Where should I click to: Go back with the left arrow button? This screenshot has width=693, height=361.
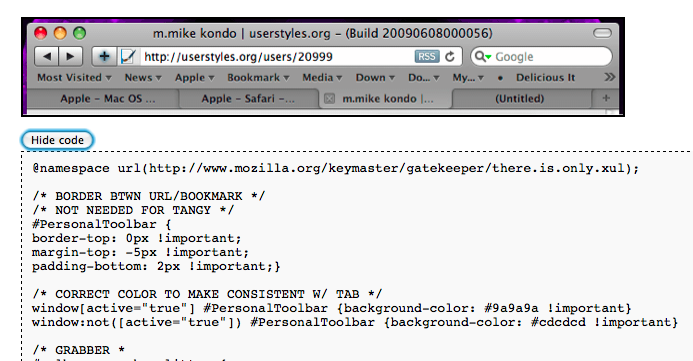(x=47, y=57)
